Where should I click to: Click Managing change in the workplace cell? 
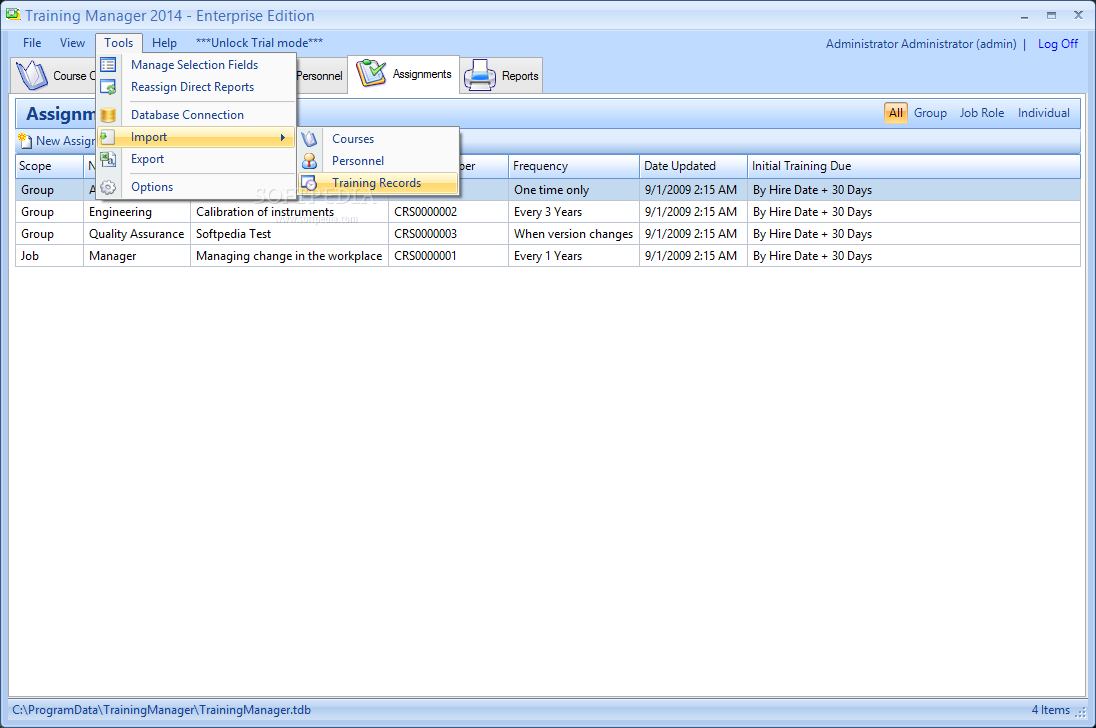pos(289,256)
